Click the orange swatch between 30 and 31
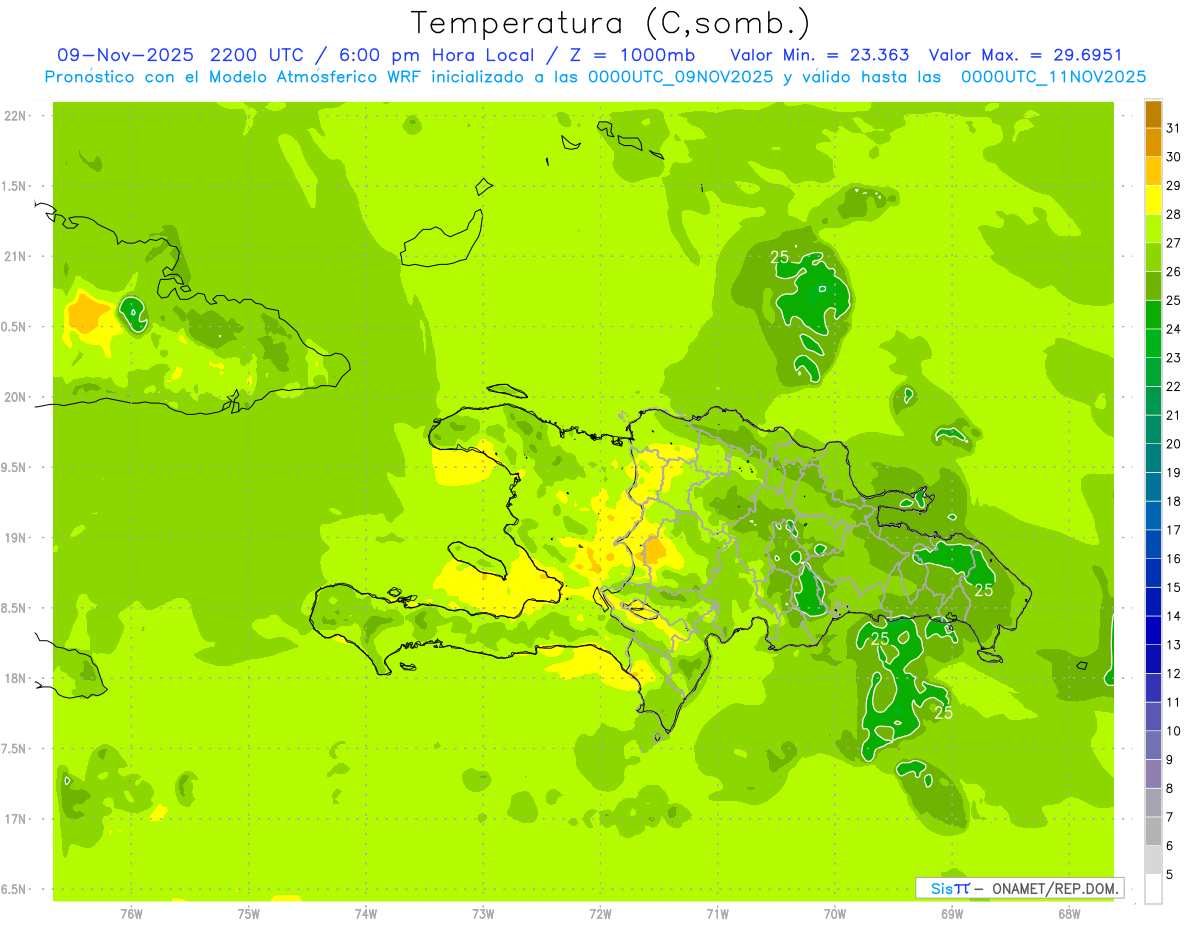The image size is (1200, 927). click(1153, 142)
